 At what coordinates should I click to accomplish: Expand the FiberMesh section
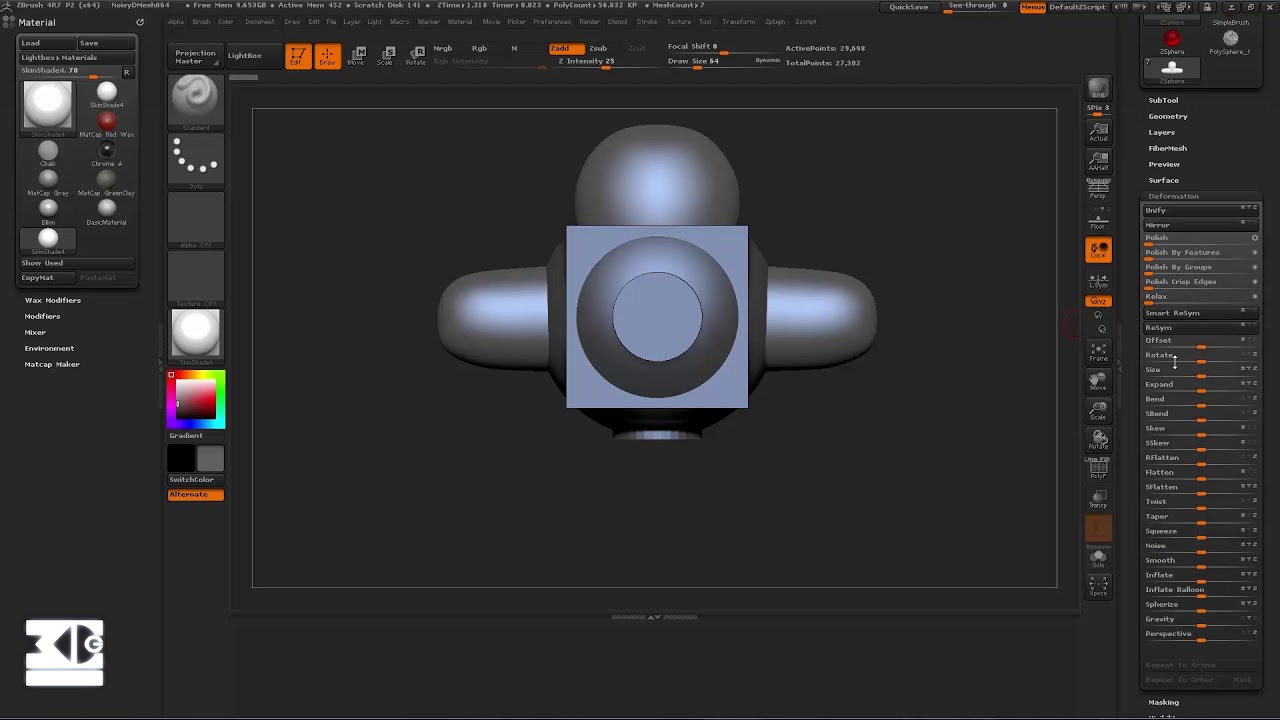point(1167,148)
